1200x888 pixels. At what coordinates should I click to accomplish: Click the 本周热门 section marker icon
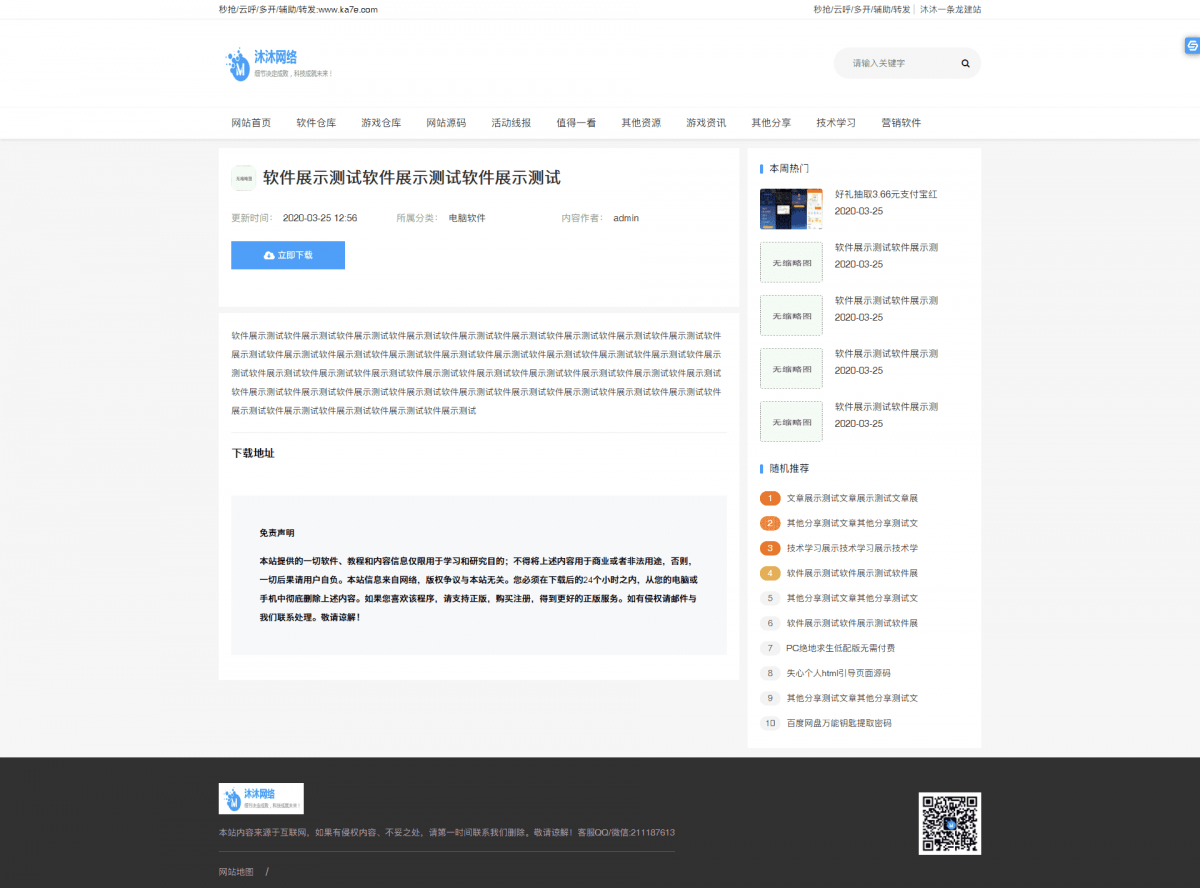coord(764,168)
